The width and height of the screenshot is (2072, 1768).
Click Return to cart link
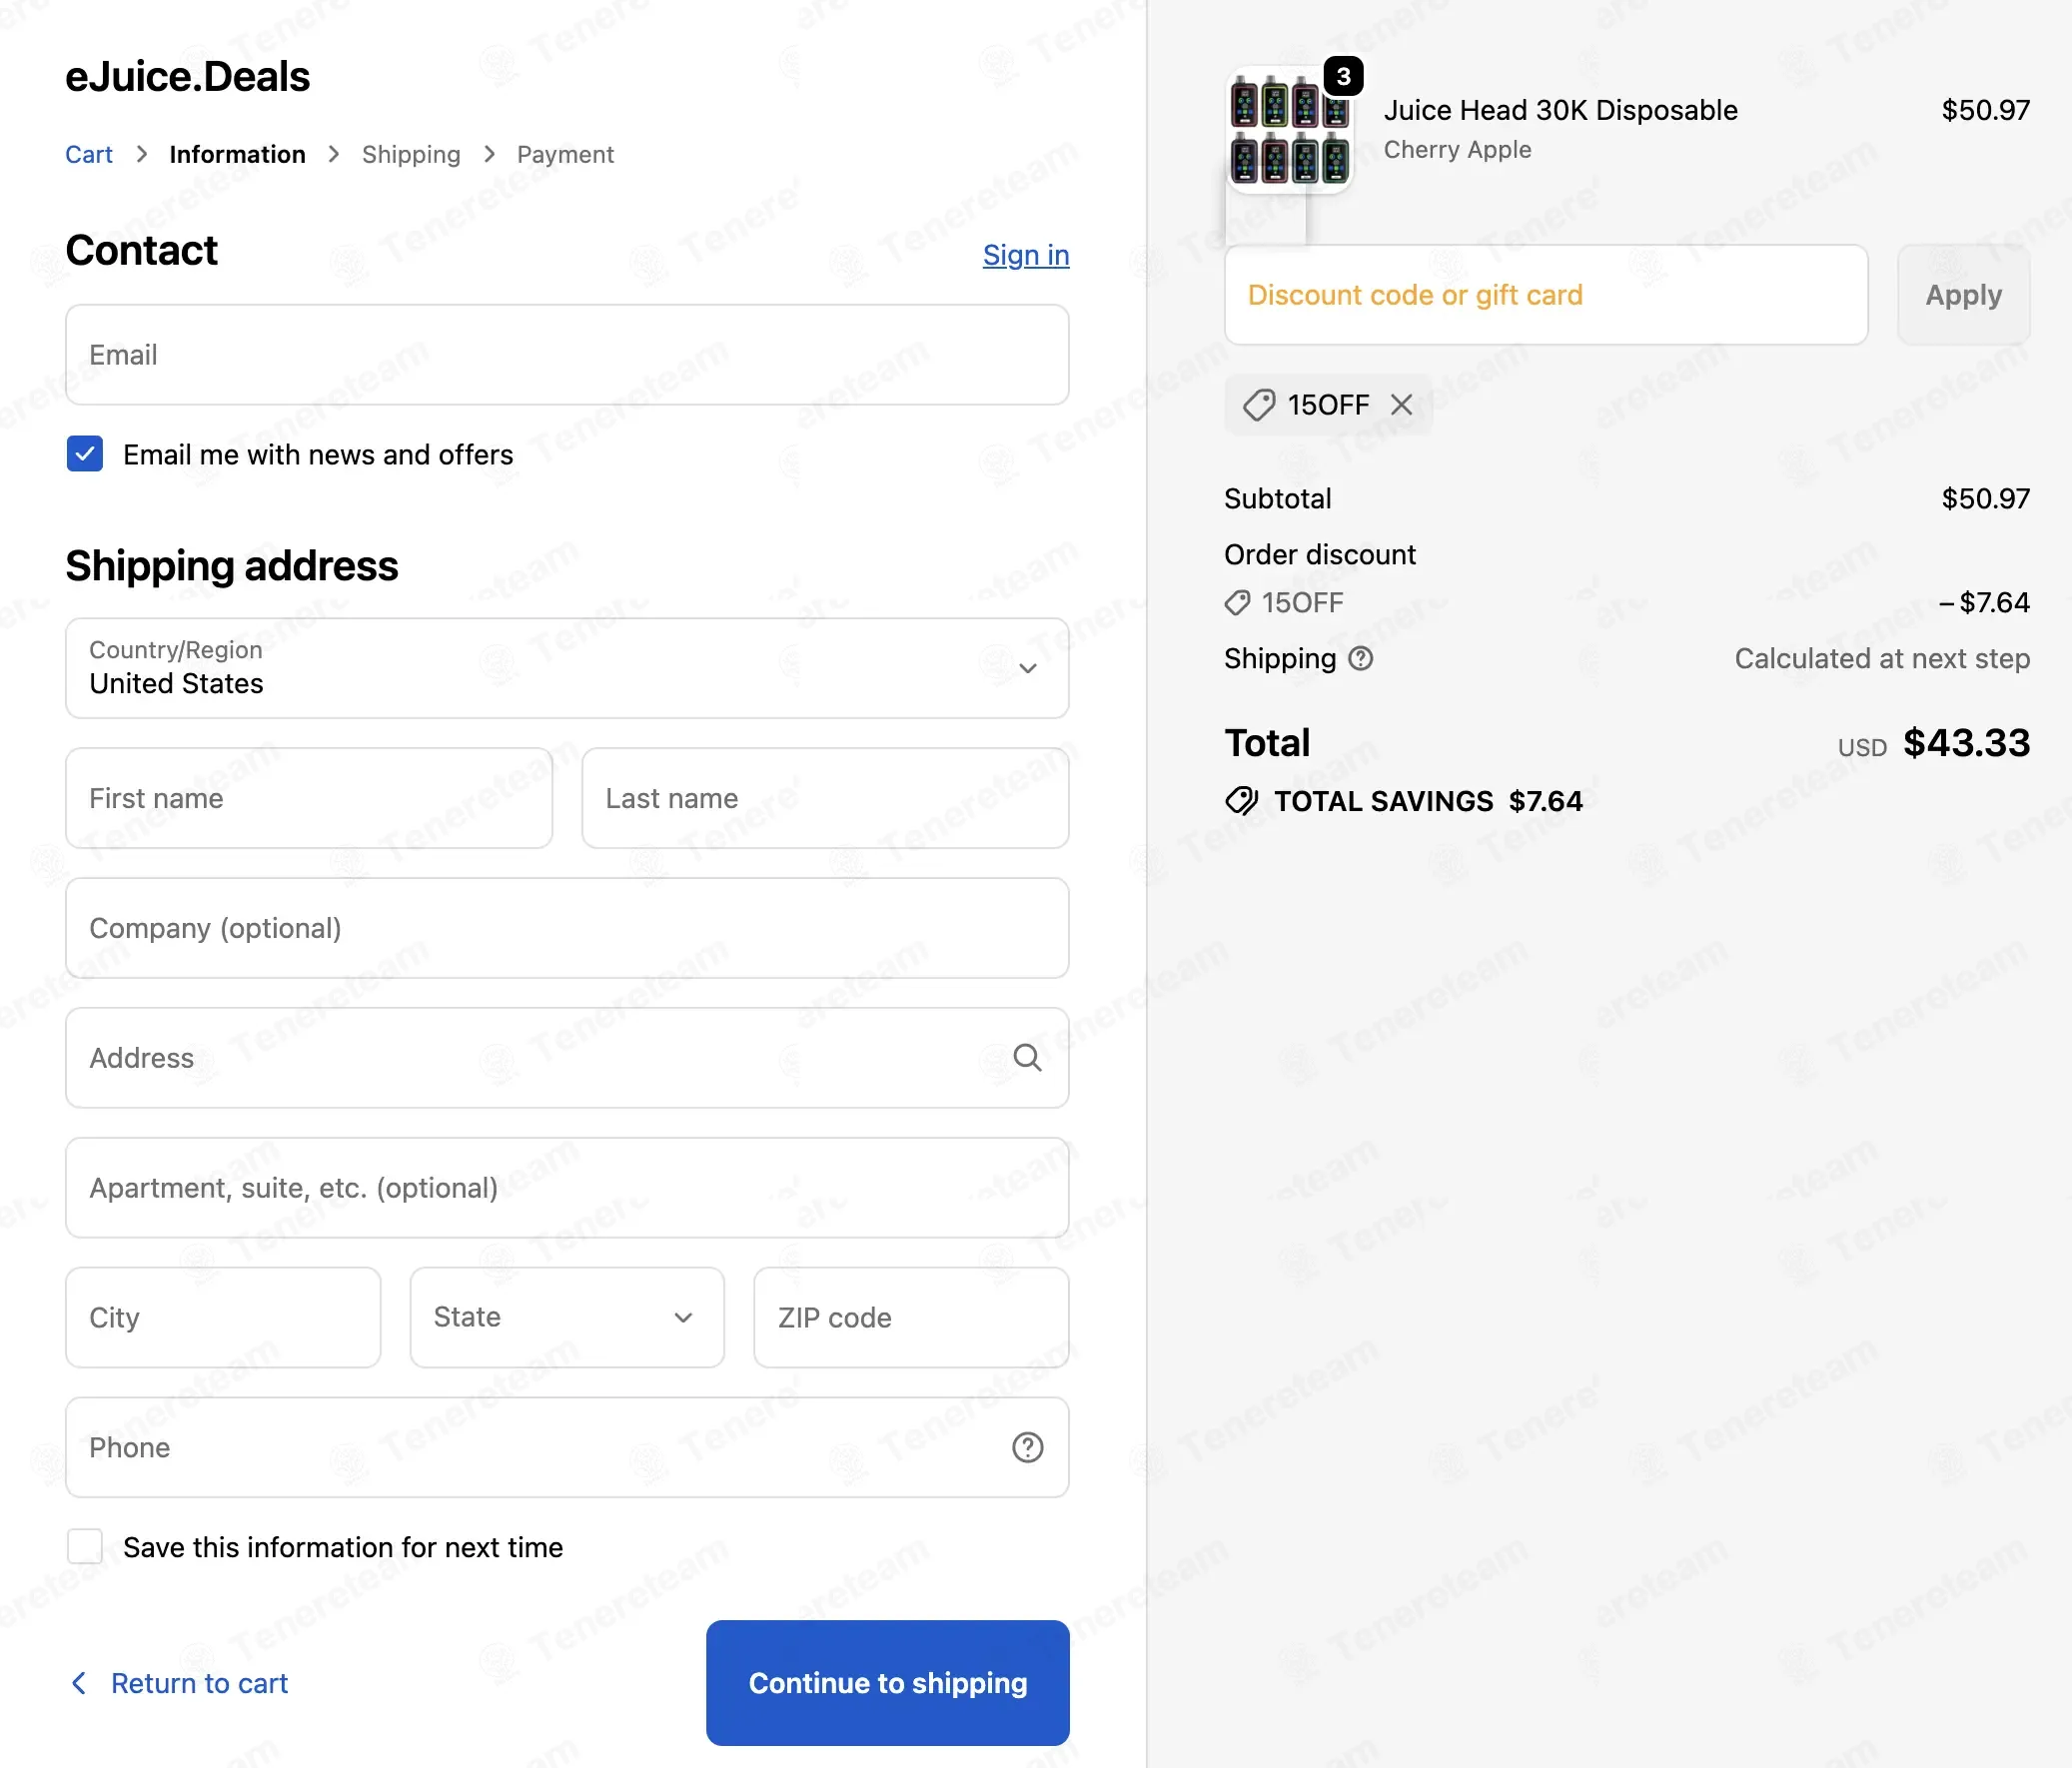pyautogui.click(x=199, y=1683)
